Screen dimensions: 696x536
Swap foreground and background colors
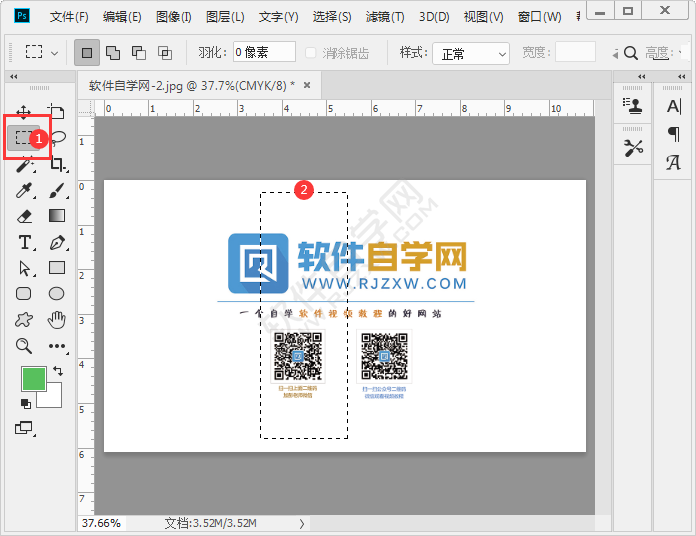pyautogui.click(x=57, y=371)
